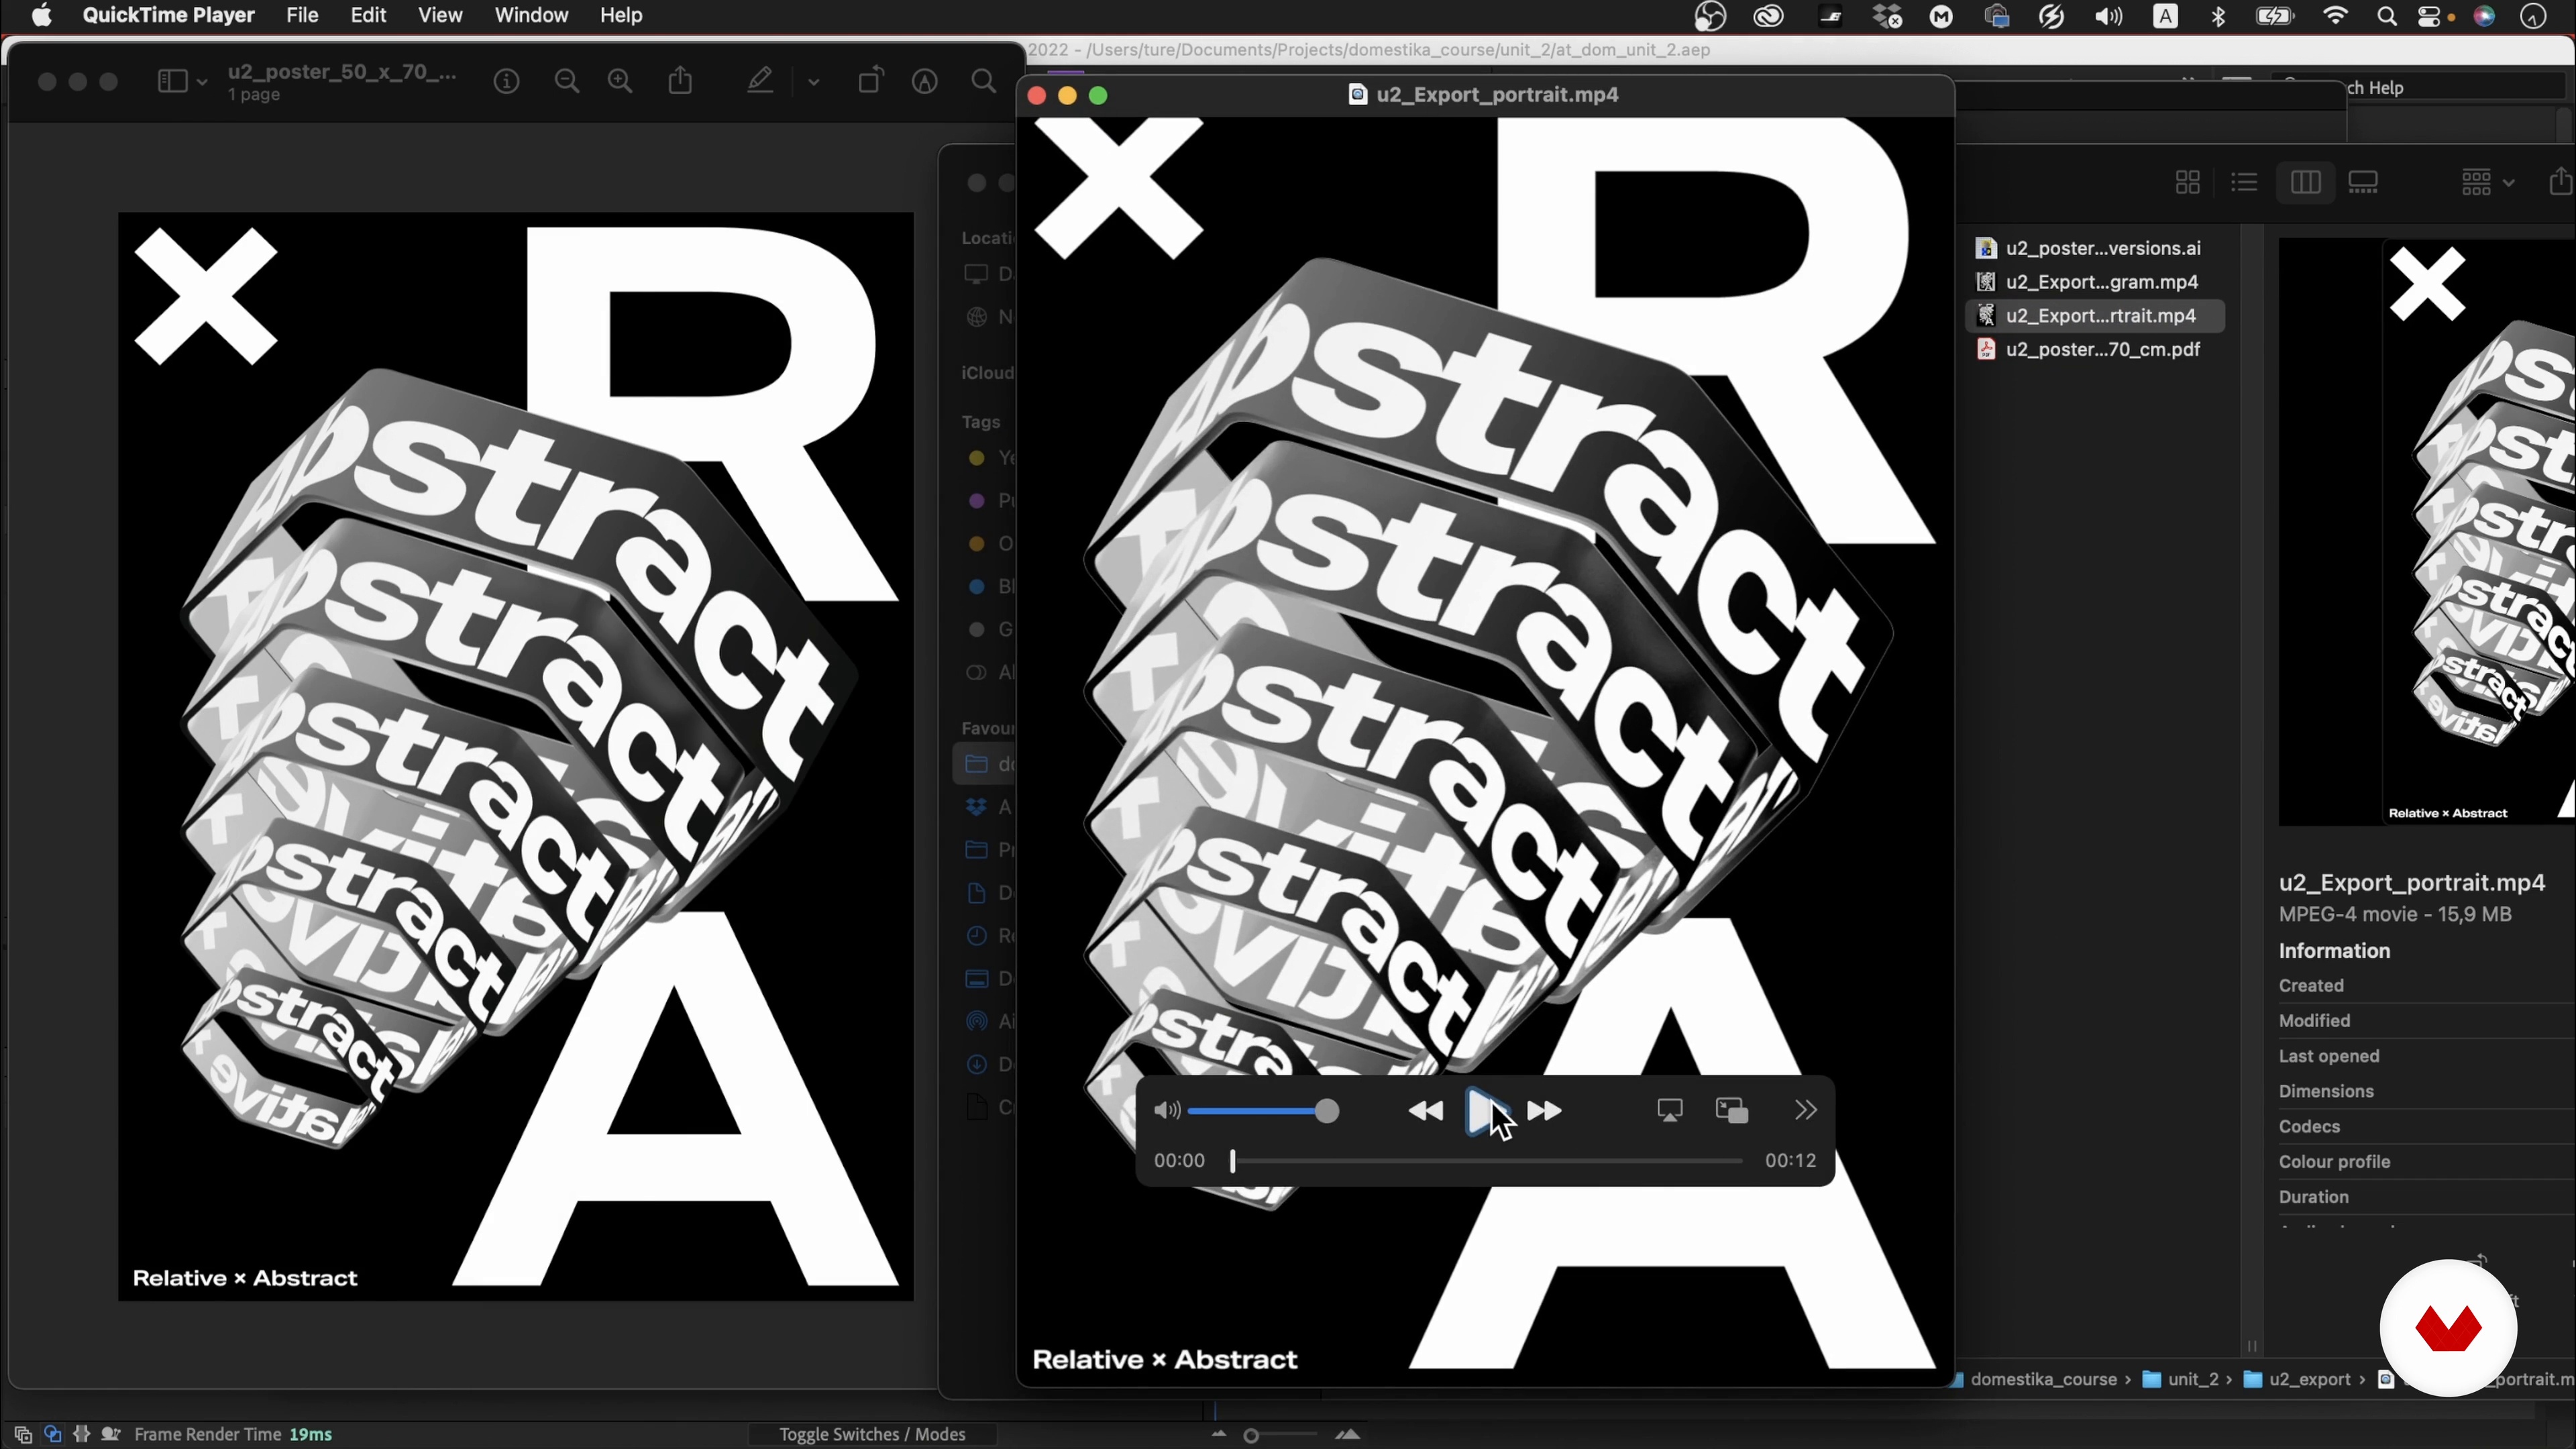The width and height of the screenshot is (2576, 1449).
Task: Click the Creative Cloud icon in menu bar
Action: 1769,16
